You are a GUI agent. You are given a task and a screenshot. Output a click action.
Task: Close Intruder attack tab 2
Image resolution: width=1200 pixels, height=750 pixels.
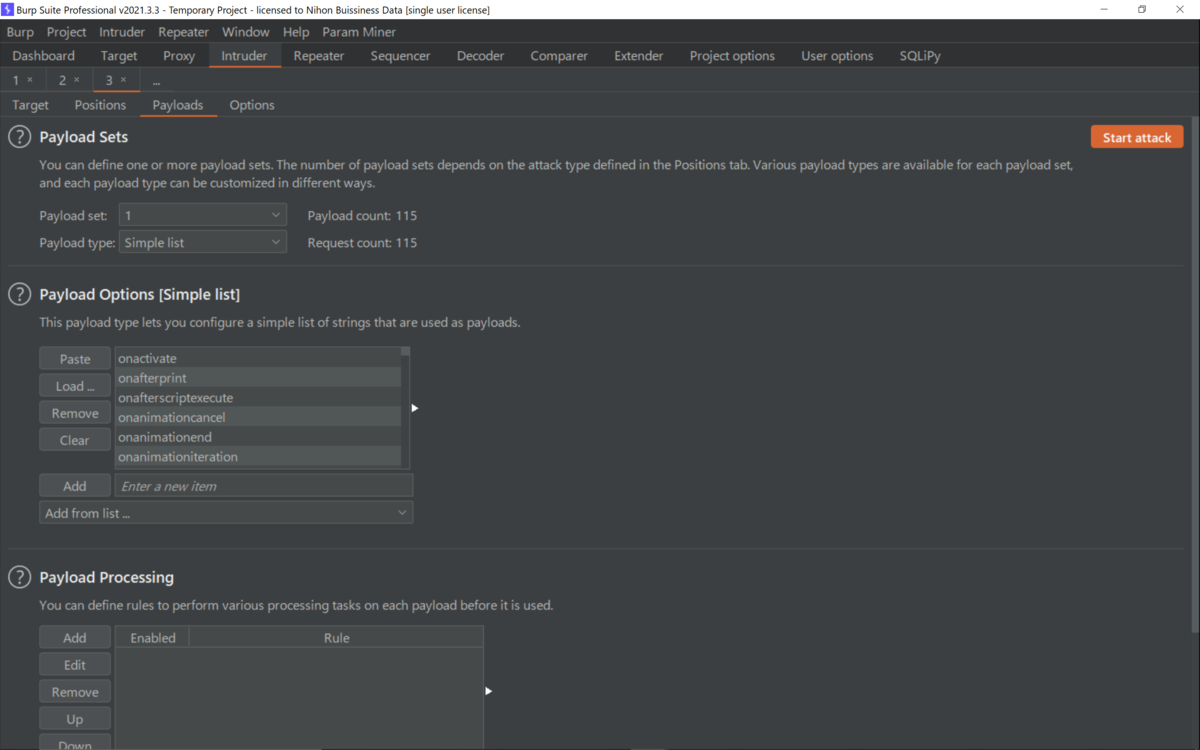(x=77, y=80)
